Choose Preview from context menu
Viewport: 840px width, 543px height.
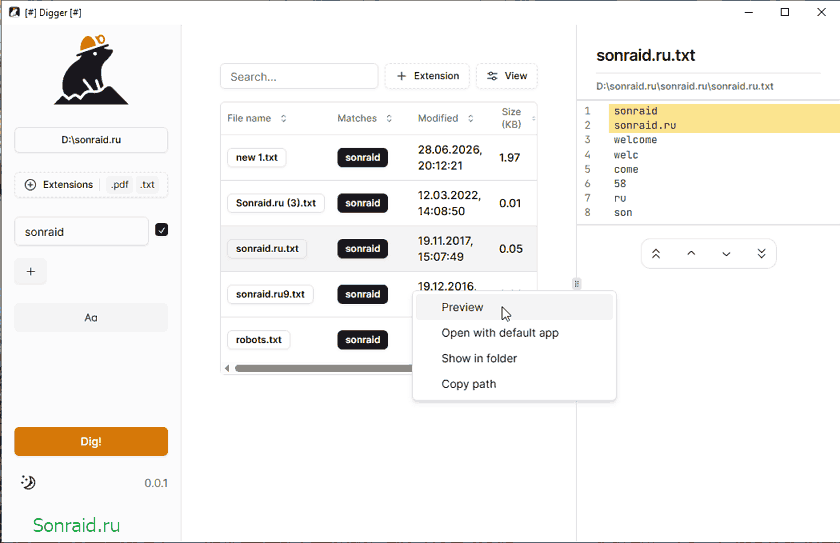coord(514,307)
